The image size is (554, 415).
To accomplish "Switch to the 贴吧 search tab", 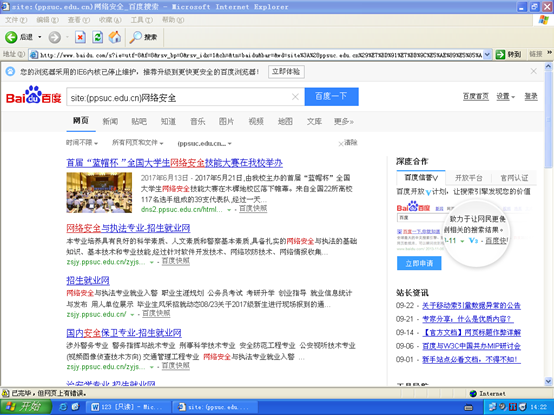I will [x=139, y=121].
